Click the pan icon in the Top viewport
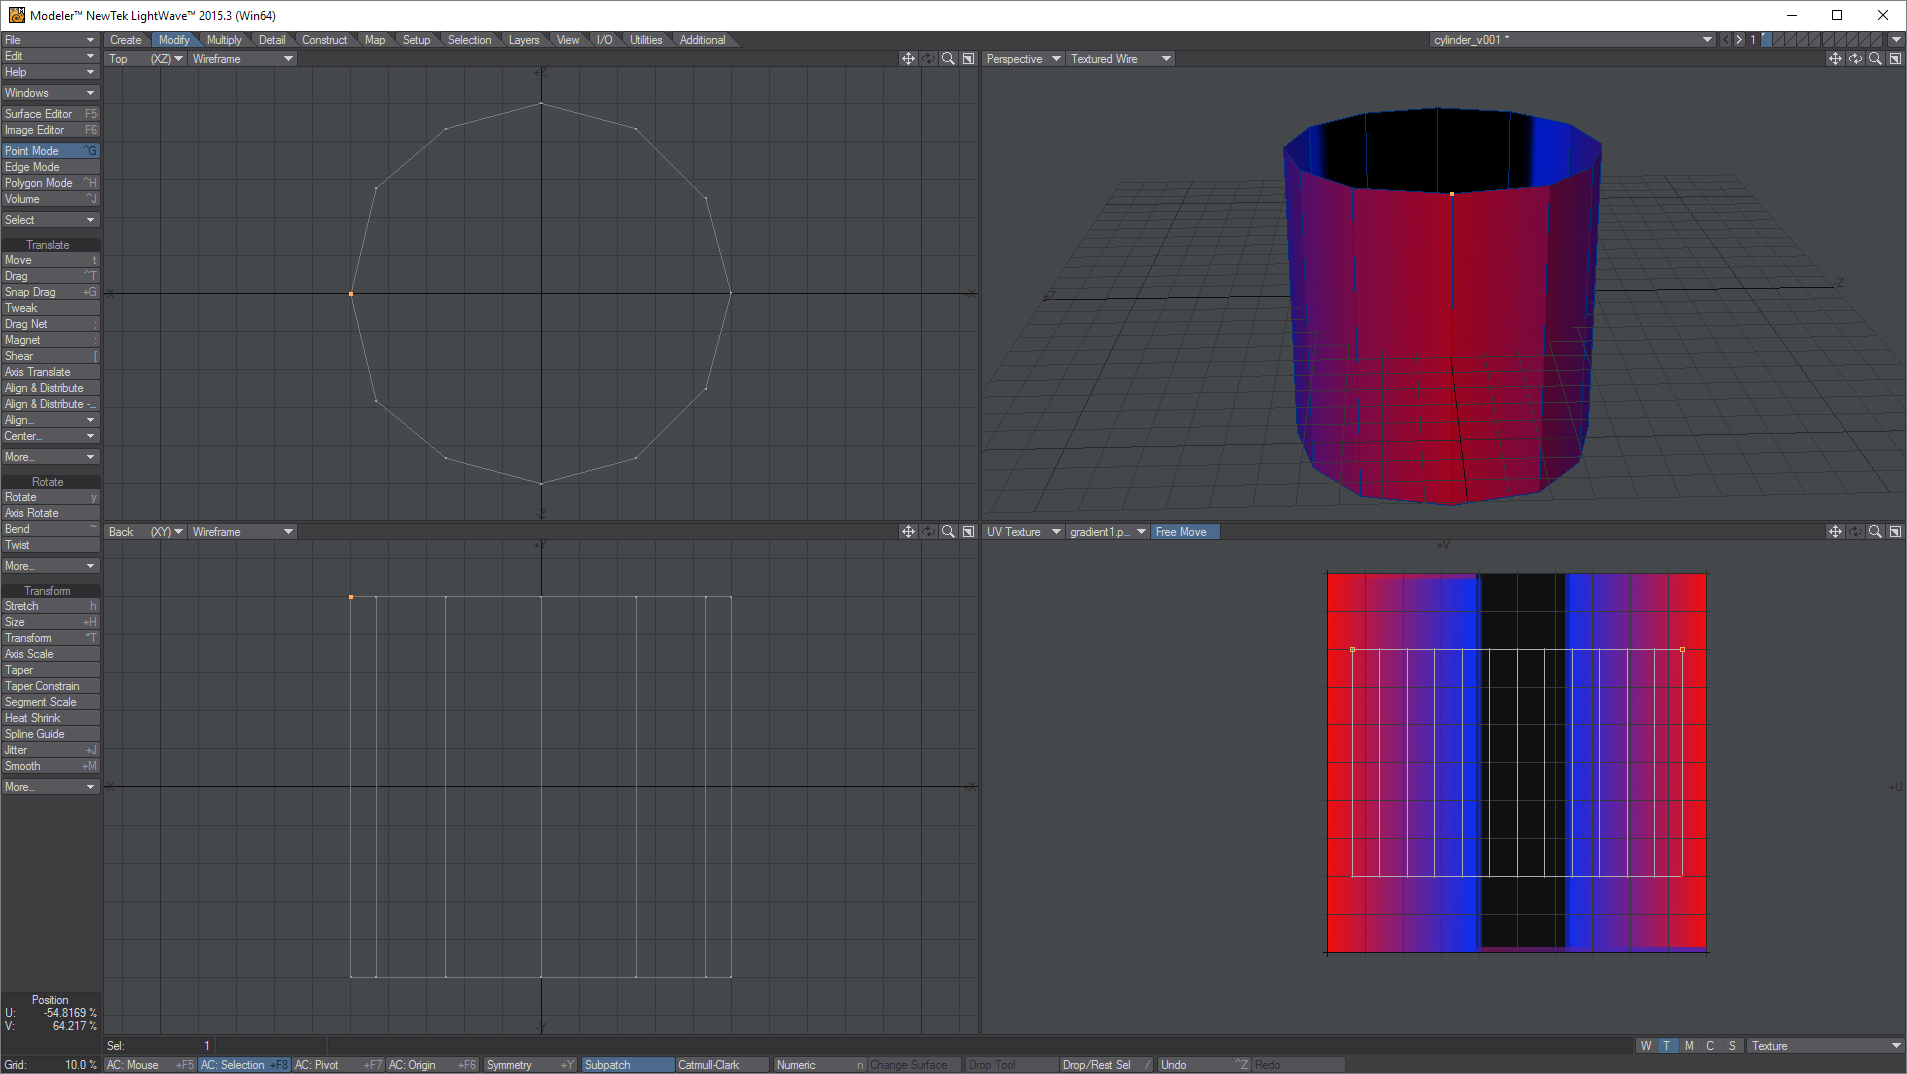The width and height of the screenshot is (1907, 1074). coord(908,59)
